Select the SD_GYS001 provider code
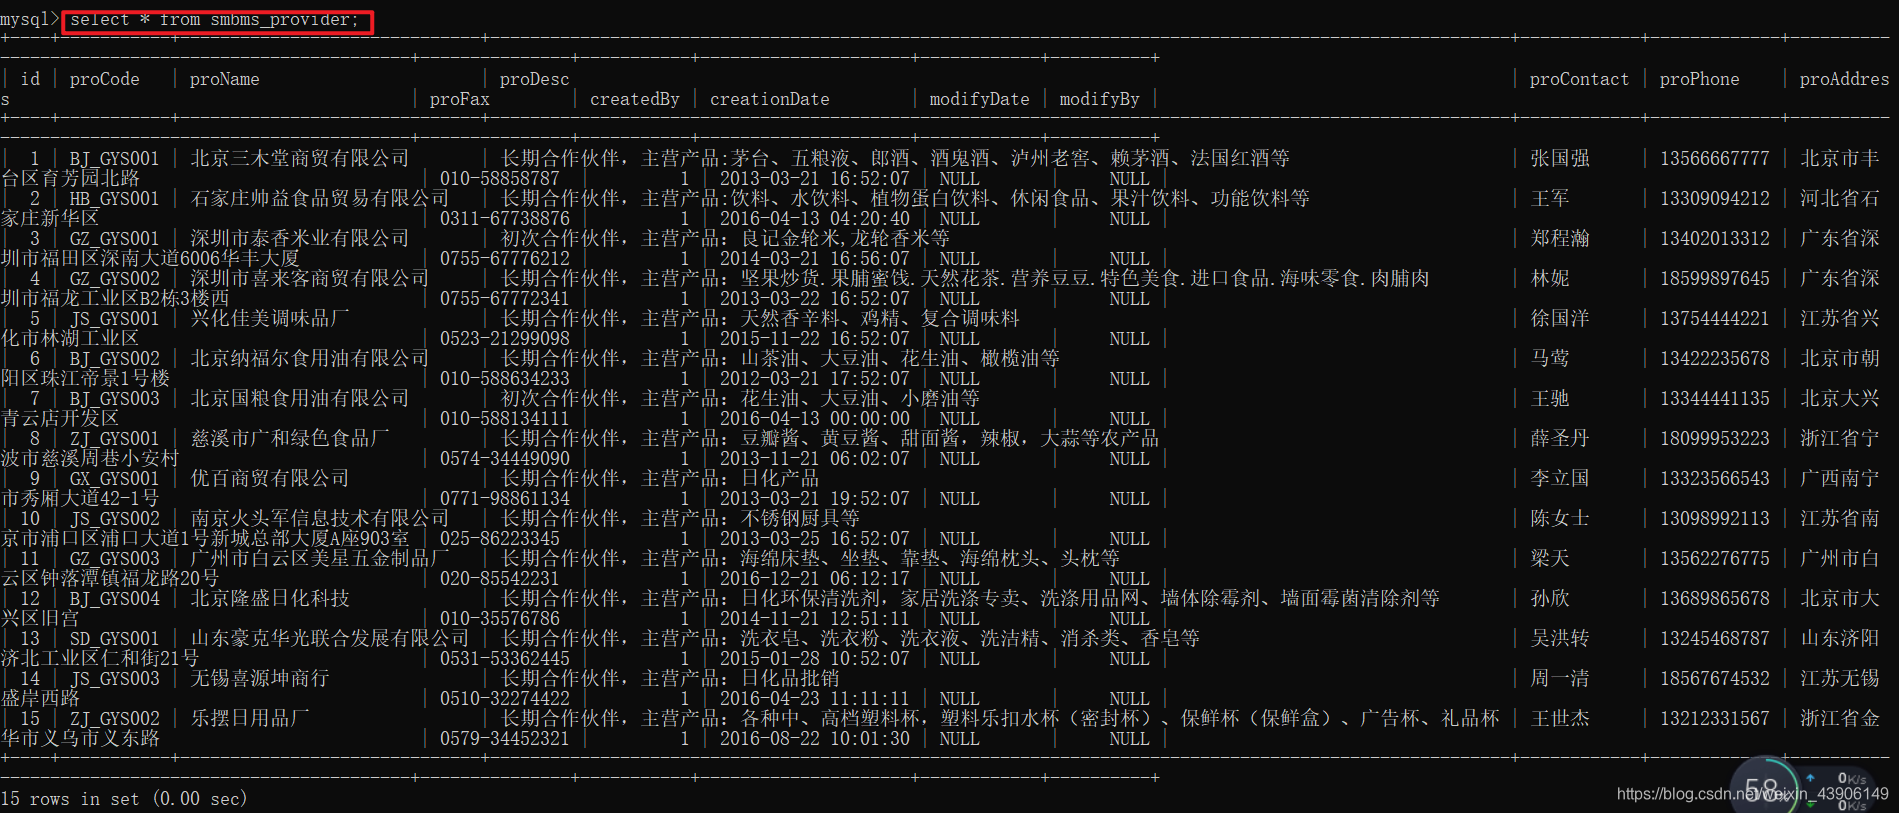This screenshot has width=1899, height=813. click(x=114, y=639)
